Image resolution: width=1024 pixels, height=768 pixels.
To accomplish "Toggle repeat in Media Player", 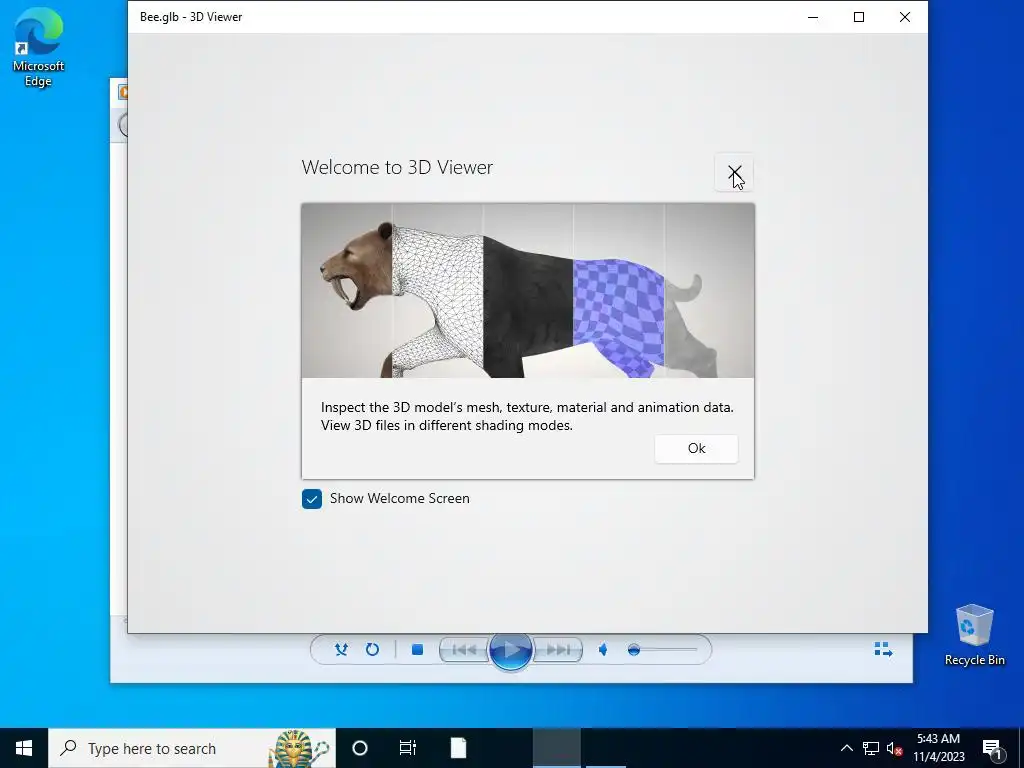I will [372, 650].
